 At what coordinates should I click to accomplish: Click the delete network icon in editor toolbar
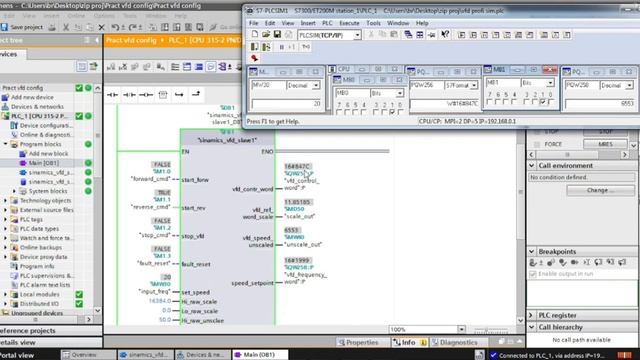(x=122, y=67)
